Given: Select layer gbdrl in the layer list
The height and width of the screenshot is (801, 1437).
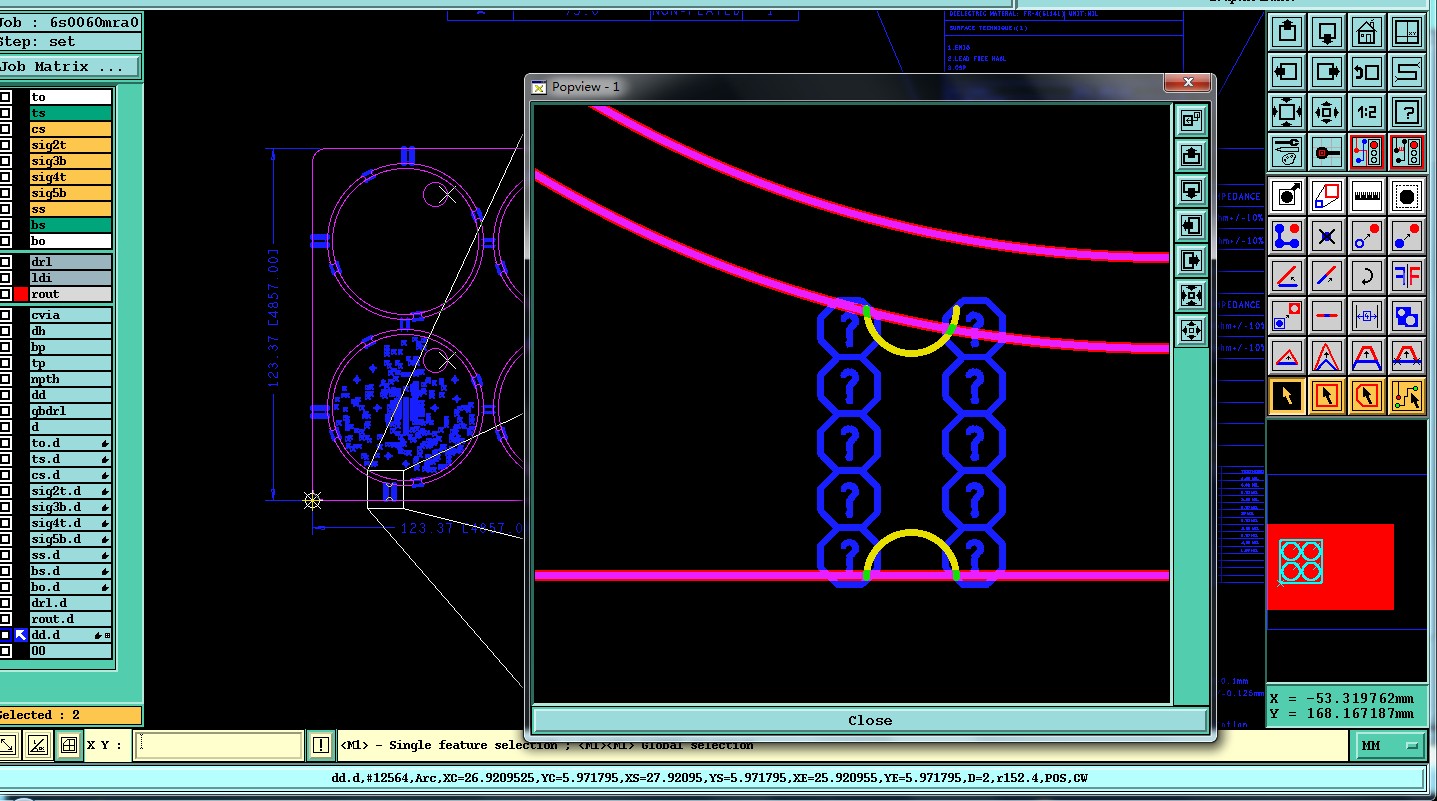Looking at the screenshot, I should [70, 411].
